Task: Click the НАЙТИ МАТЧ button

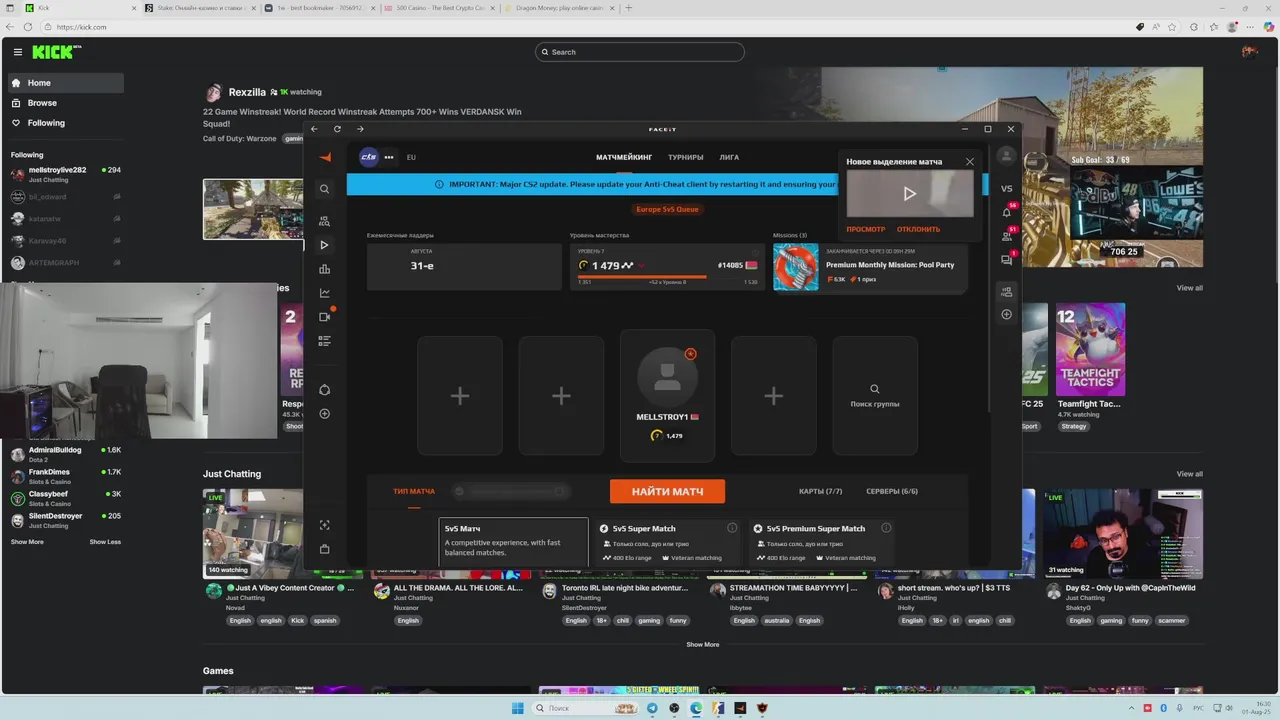Action: [x=667, y=491]
